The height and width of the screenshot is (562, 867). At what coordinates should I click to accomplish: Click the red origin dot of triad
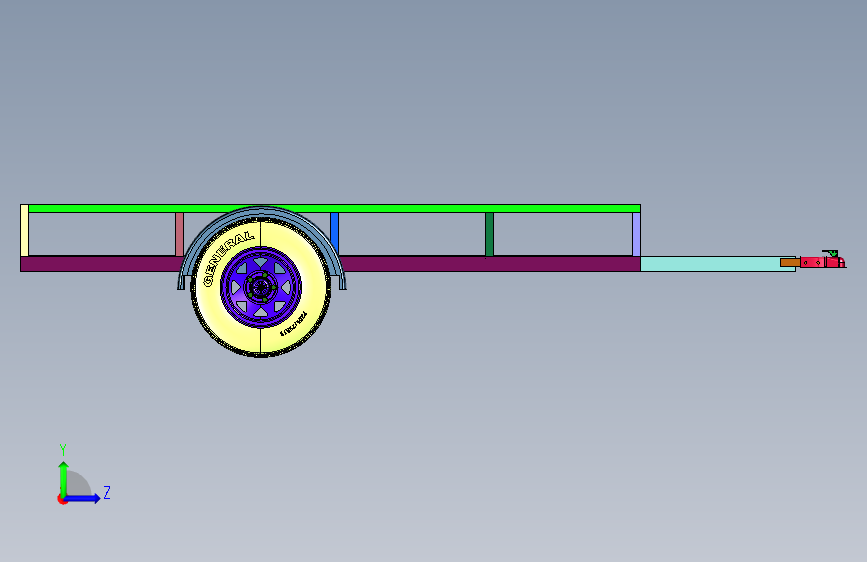coord(62,499)
